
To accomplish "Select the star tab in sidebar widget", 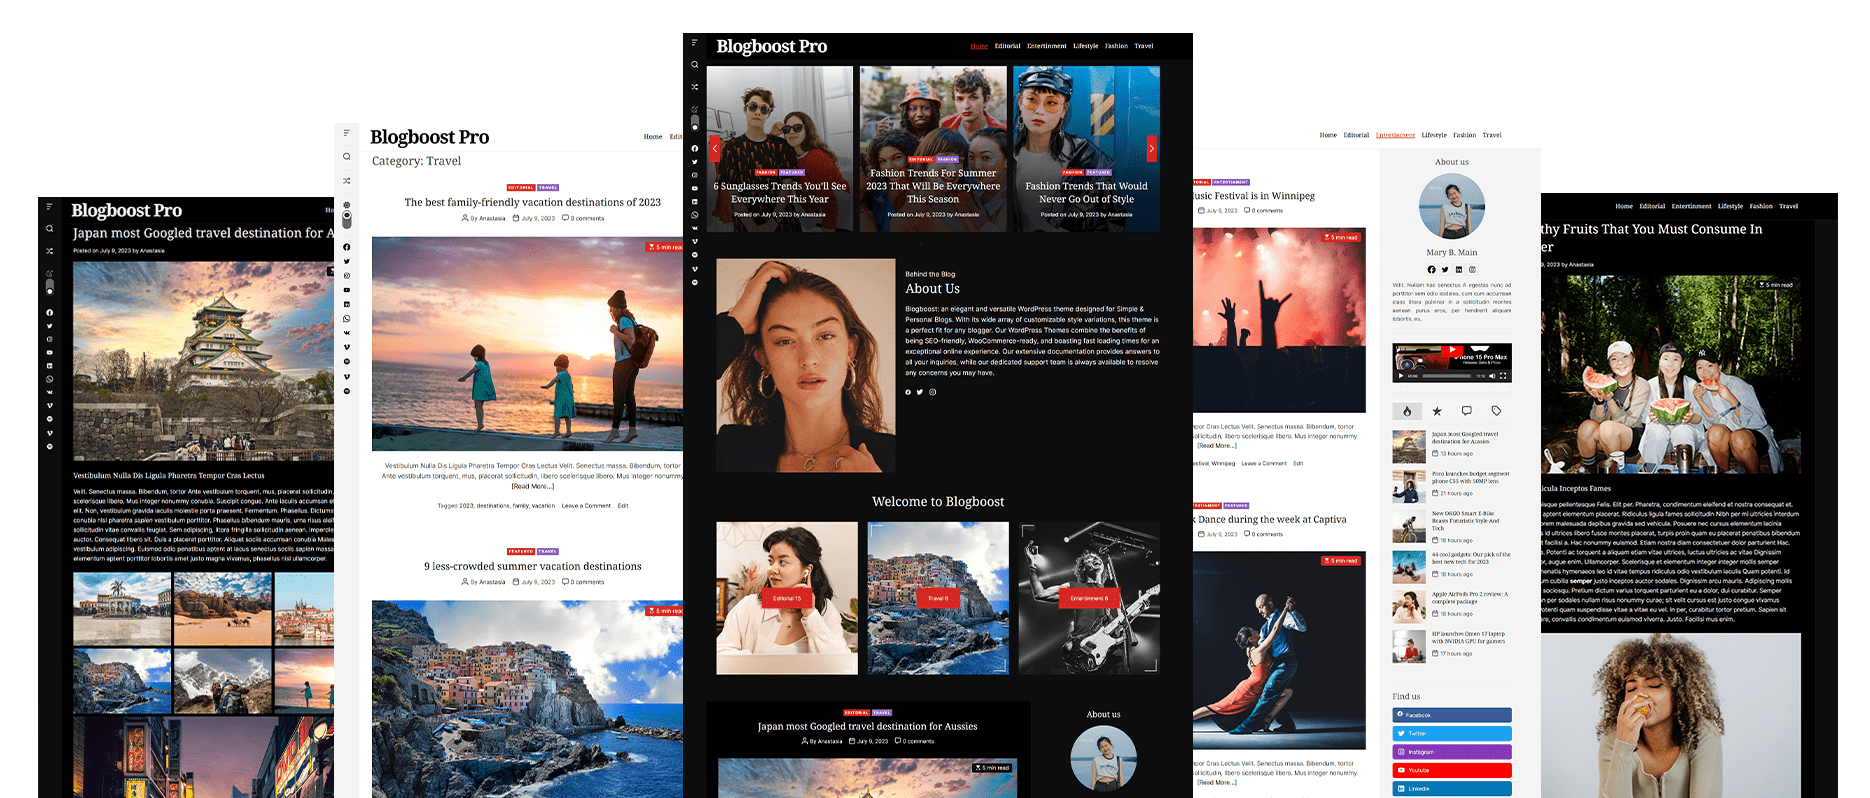I will [1437, 411].
